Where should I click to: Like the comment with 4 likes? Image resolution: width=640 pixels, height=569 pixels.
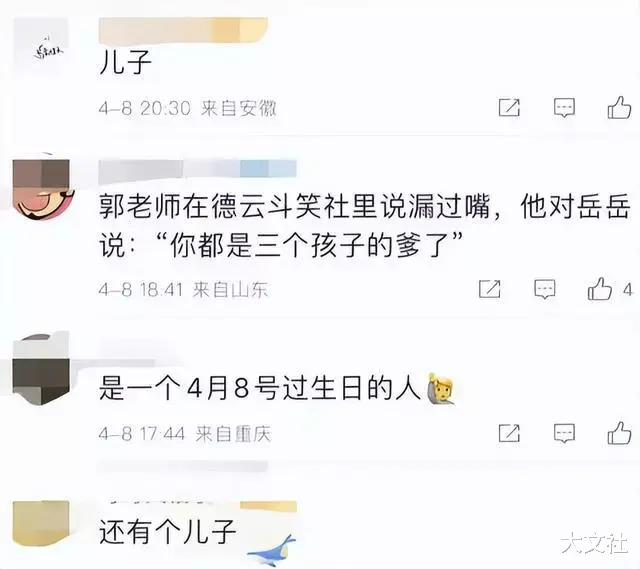[x=600, y=289]
